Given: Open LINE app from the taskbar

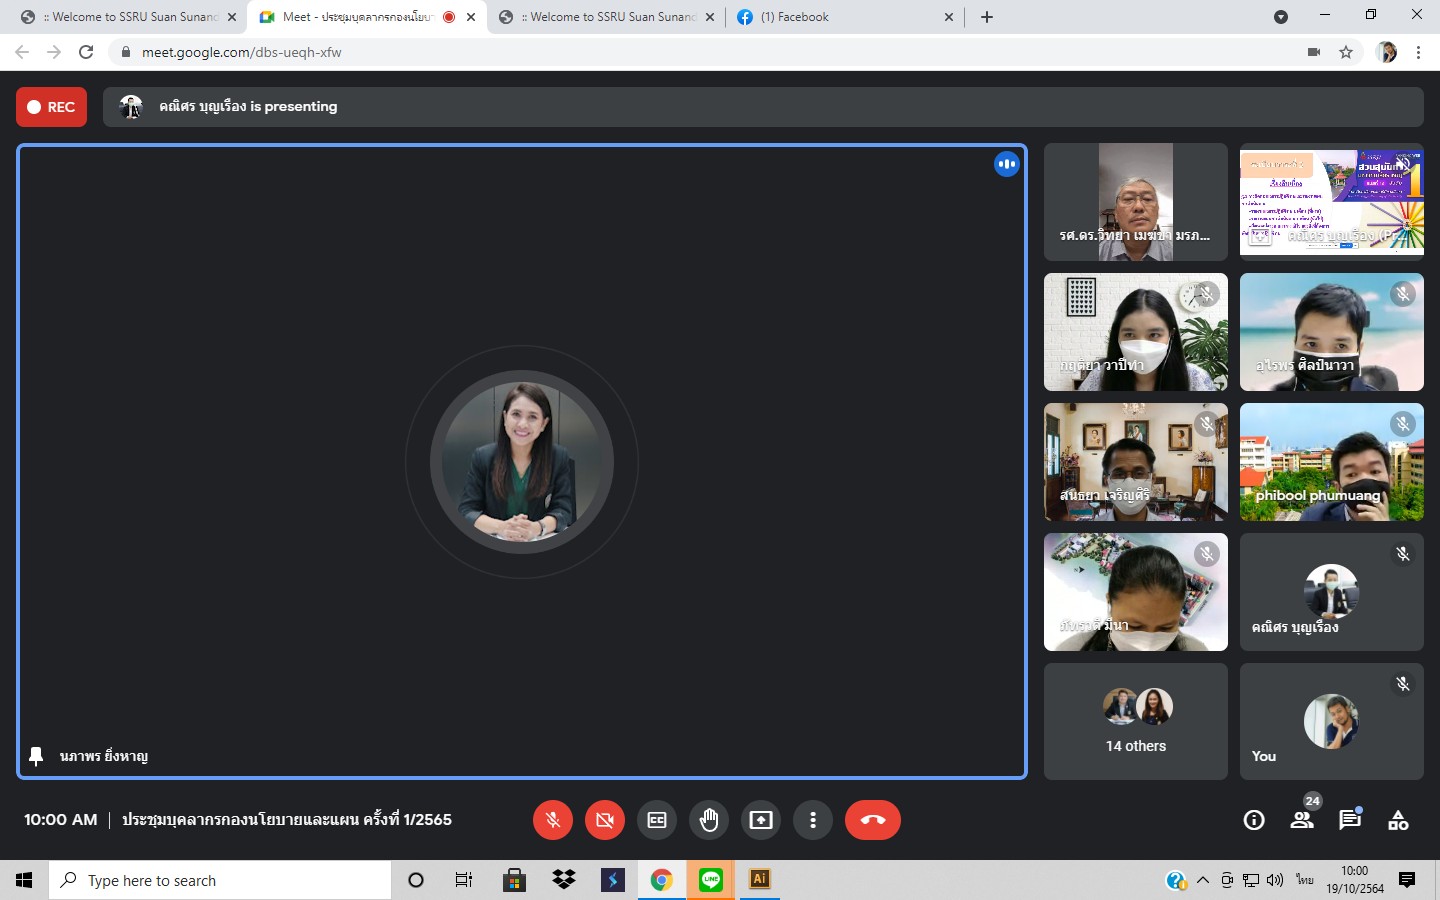Looking at the screenshot, I should point(711,880).
